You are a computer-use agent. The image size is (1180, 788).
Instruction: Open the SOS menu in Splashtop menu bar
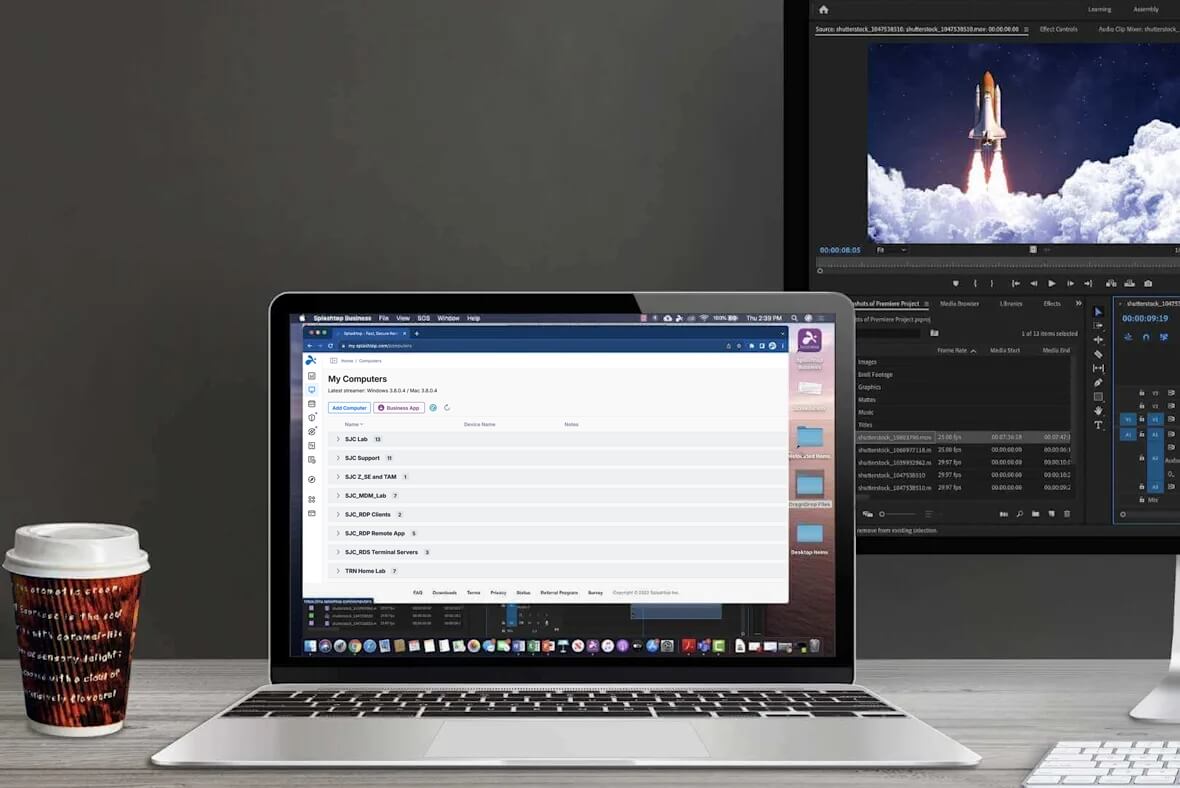pos(424,318)
